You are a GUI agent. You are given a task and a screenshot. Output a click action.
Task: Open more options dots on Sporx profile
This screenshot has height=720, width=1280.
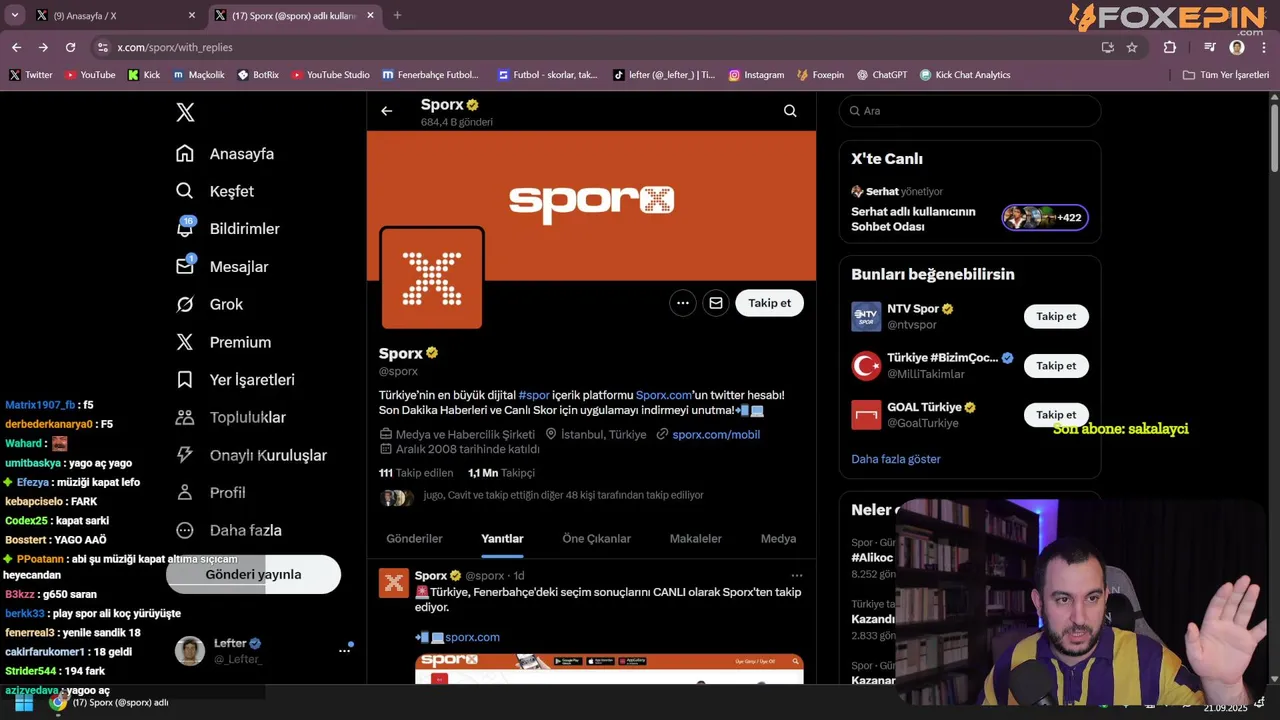683,303
